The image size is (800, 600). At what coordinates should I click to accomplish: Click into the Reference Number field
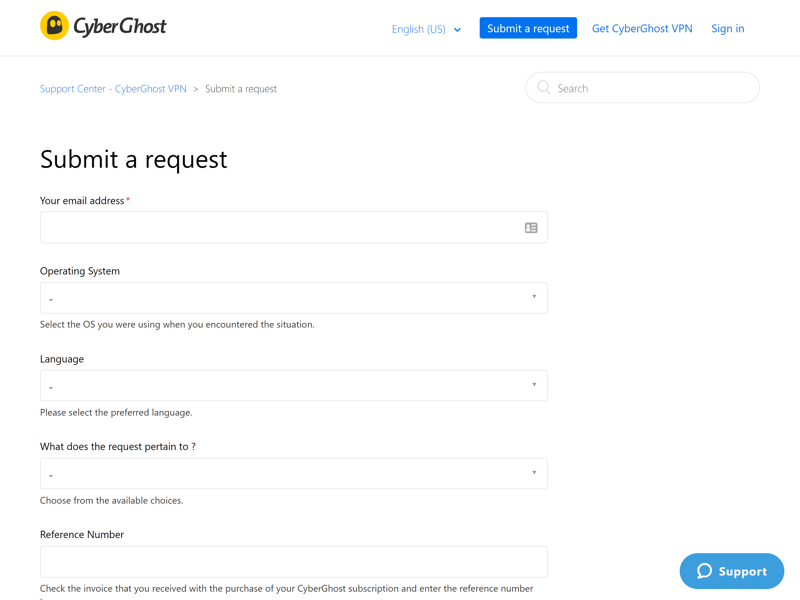point(293,561)
